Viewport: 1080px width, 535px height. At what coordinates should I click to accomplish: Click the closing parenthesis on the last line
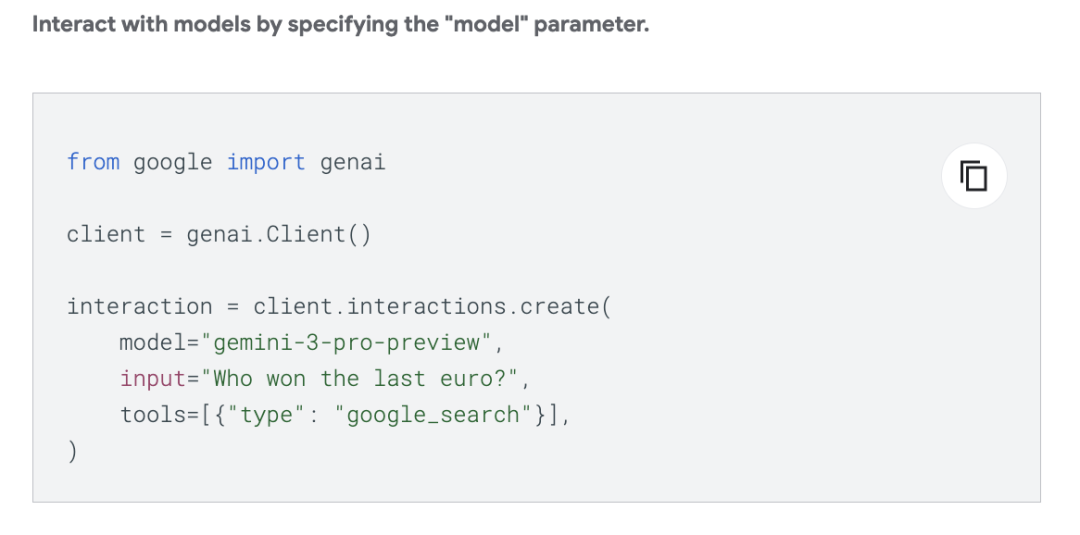tap(72, 451)
